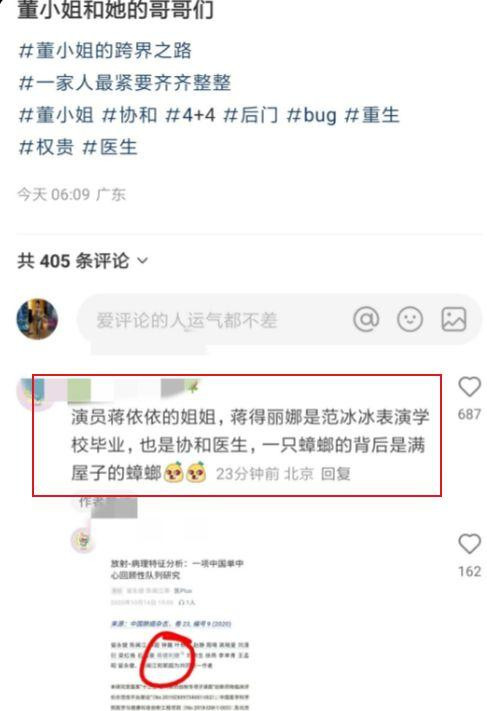This screenshot has height=711, width=487.
Task: Tap 回复 to reply to comment
Action: pyautogui.click(x=336, y=473)
